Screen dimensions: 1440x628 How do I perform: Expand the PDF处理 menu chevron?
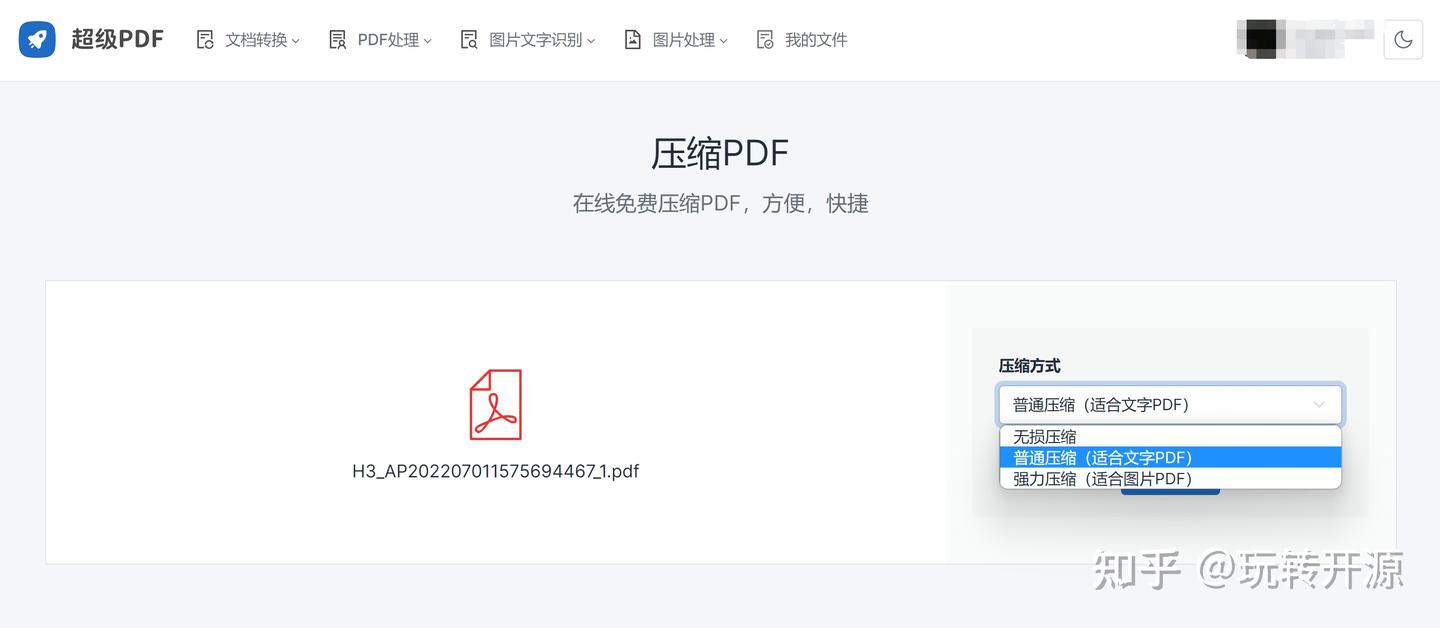coord(427,41)
